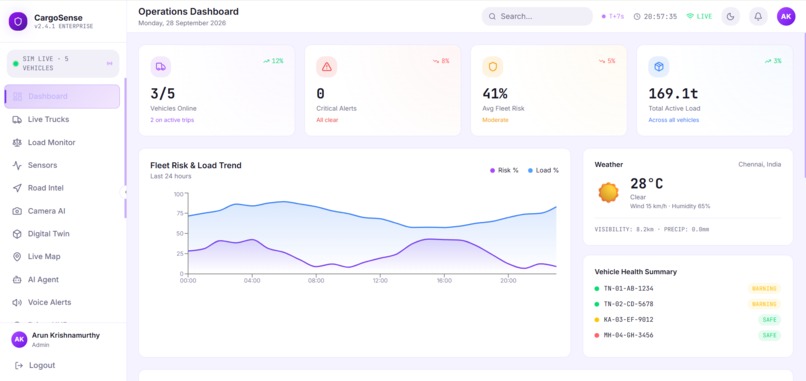Open Live Map via its pin icon
Screen dimensions: 806x381
point(17,257)
